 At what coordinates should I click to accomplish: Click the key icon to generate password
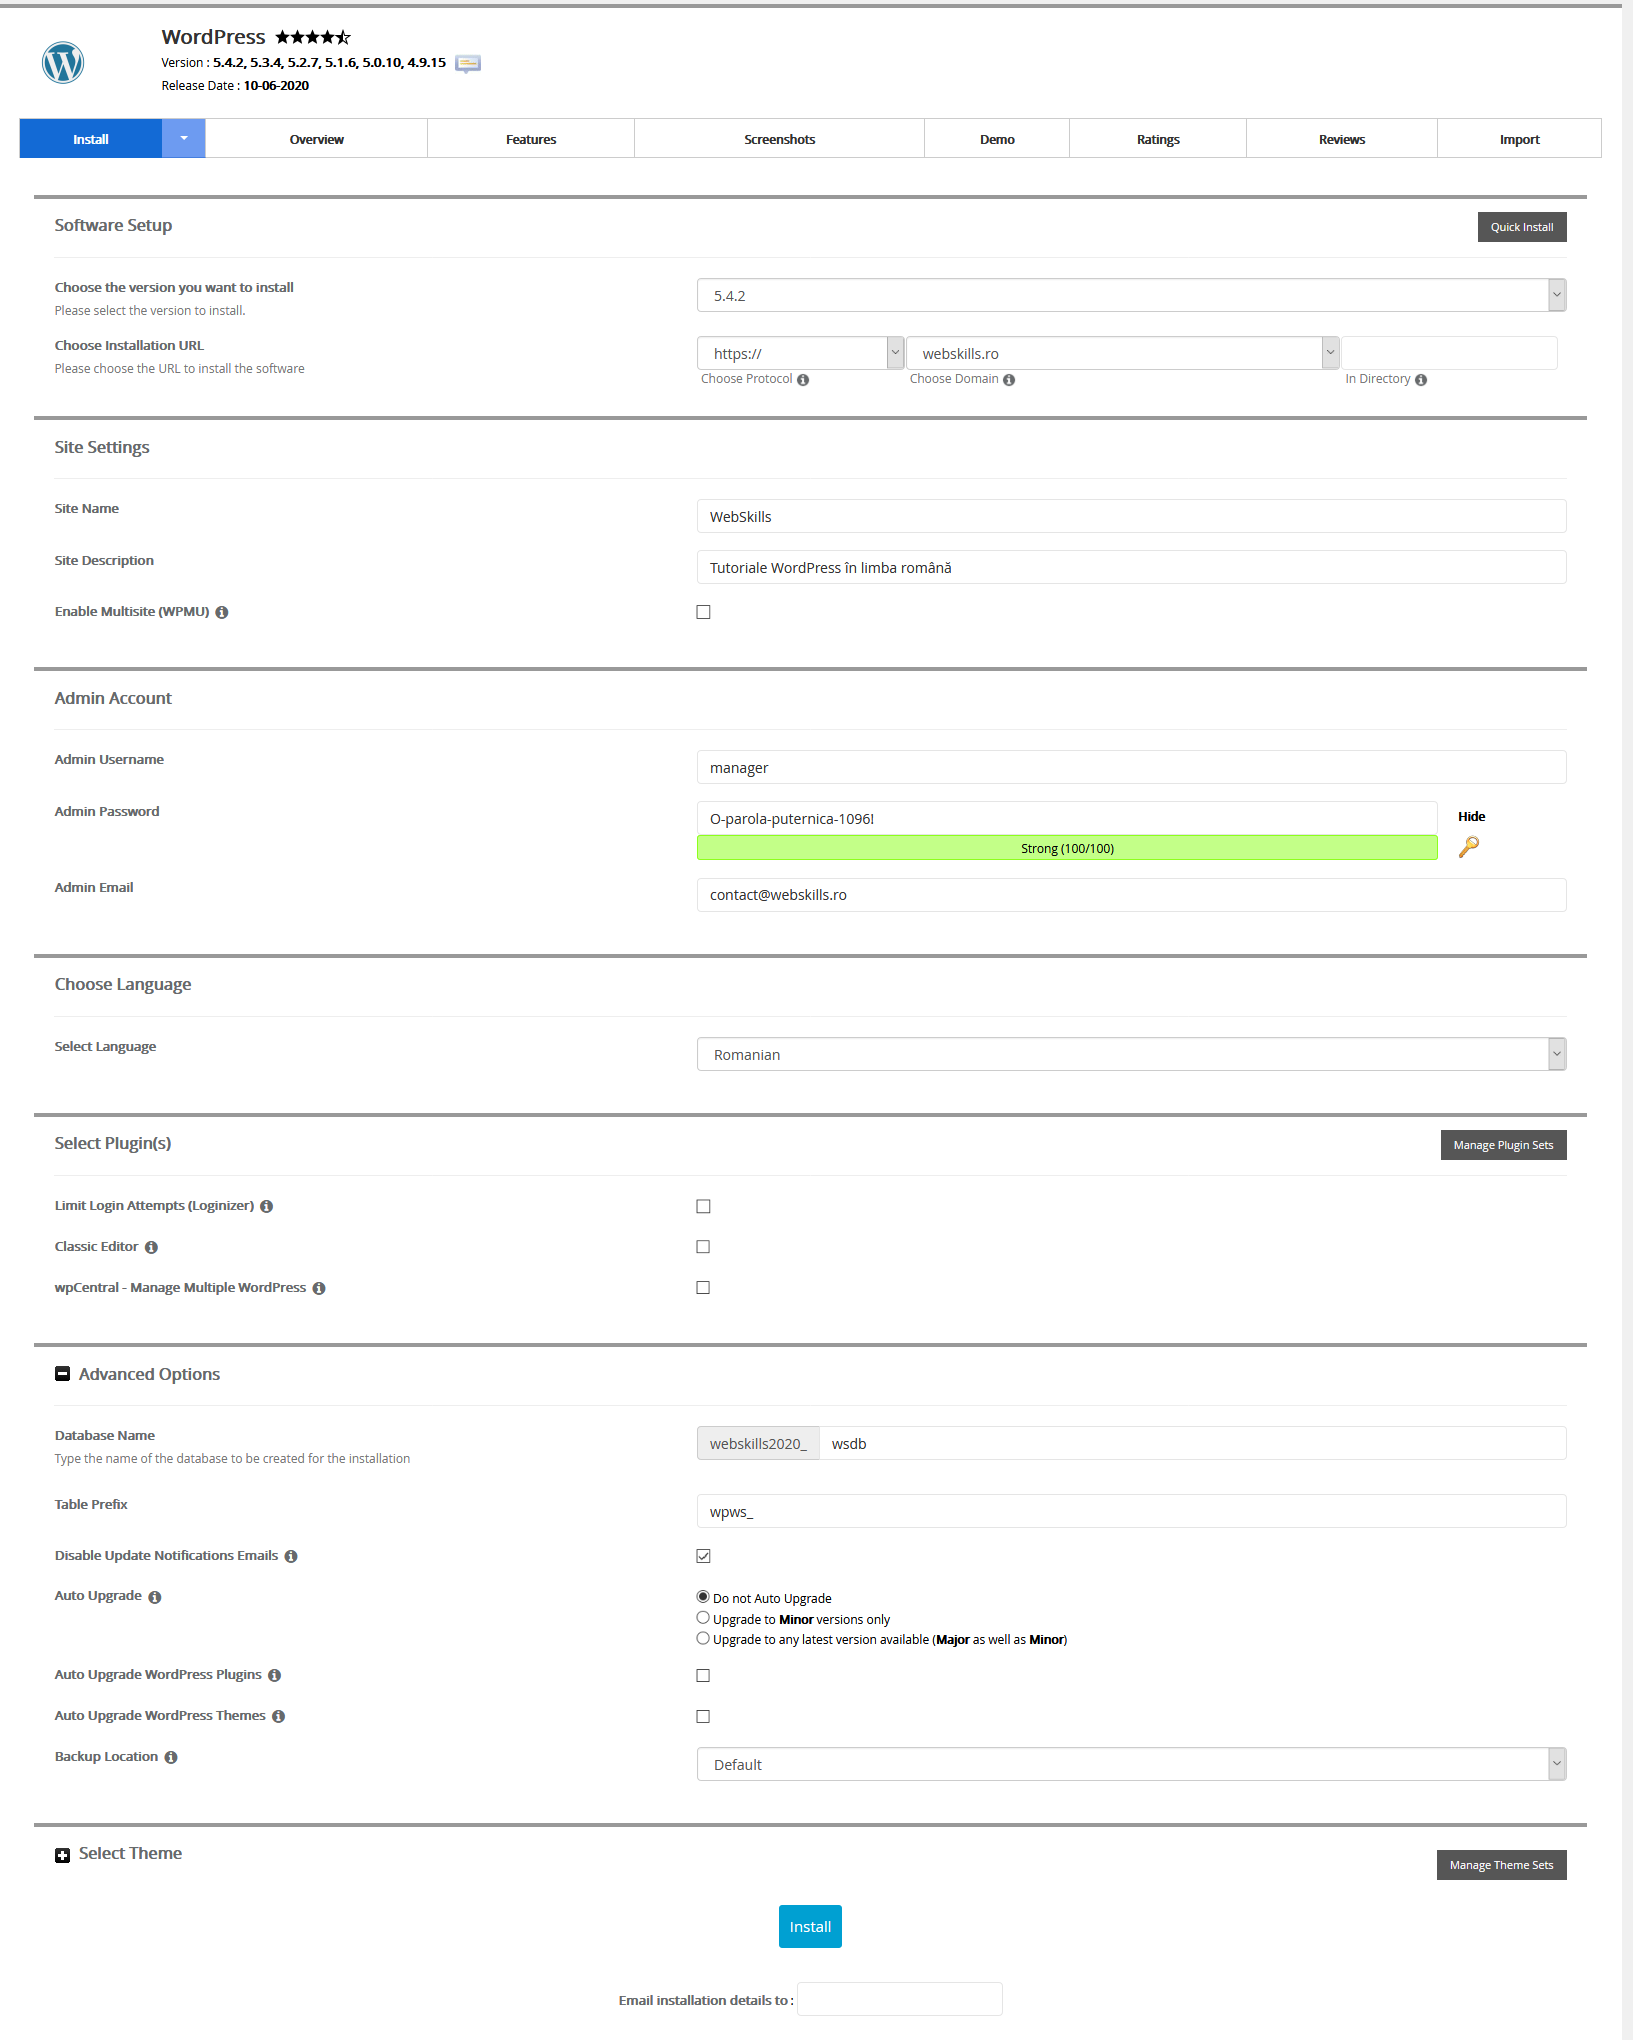1468,847
